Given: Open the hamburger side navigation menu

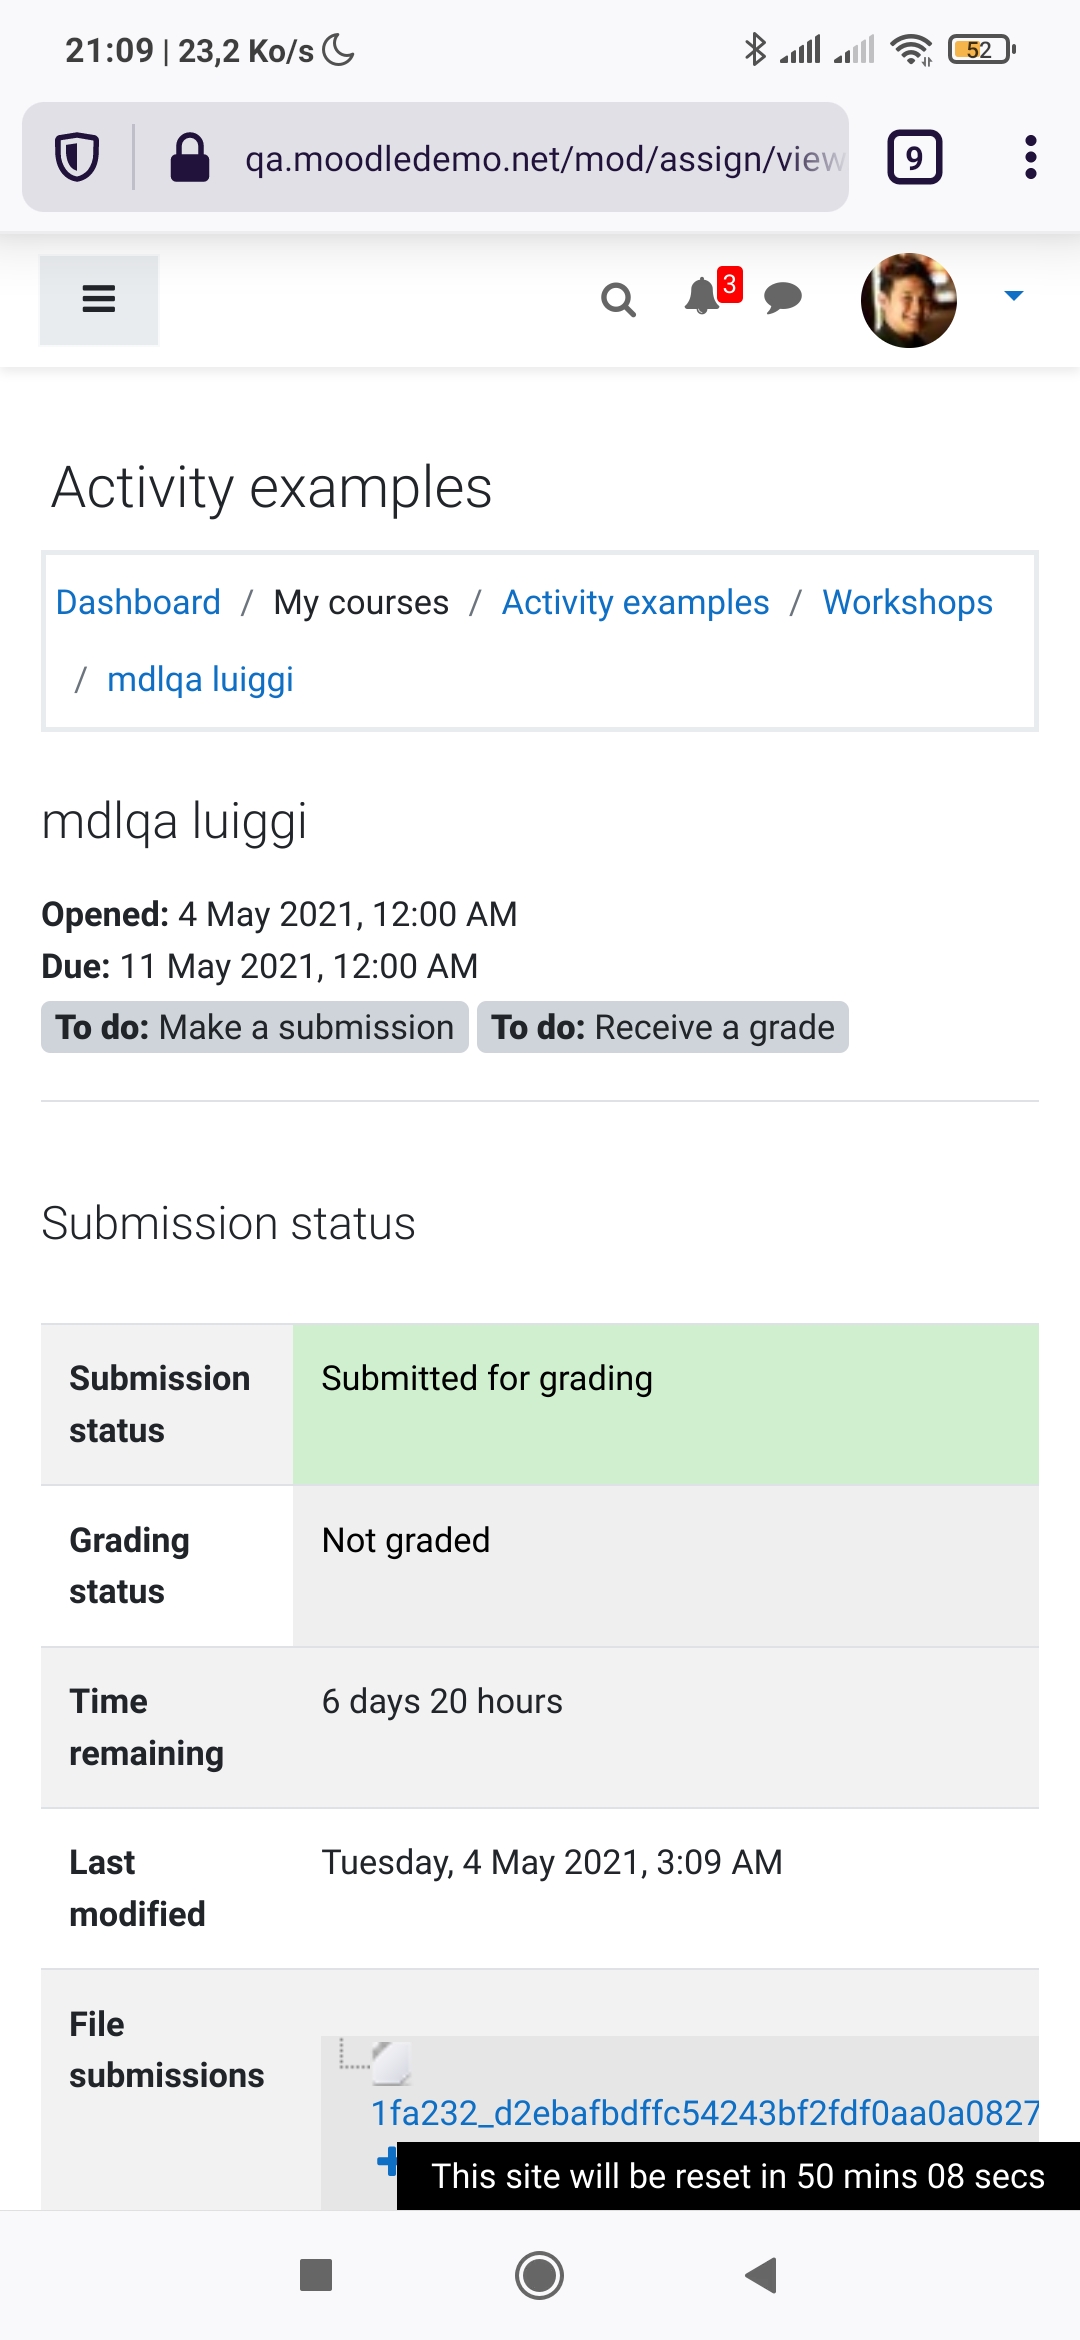Looking at the screenshot, I should (99, 300).
